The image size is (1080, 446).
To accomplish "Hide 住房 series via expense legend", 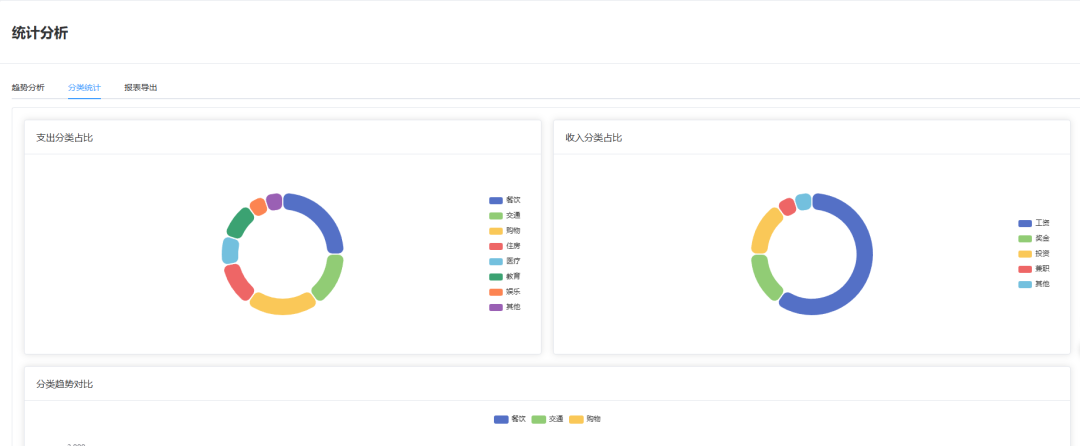I will click(x=504, y=246).
